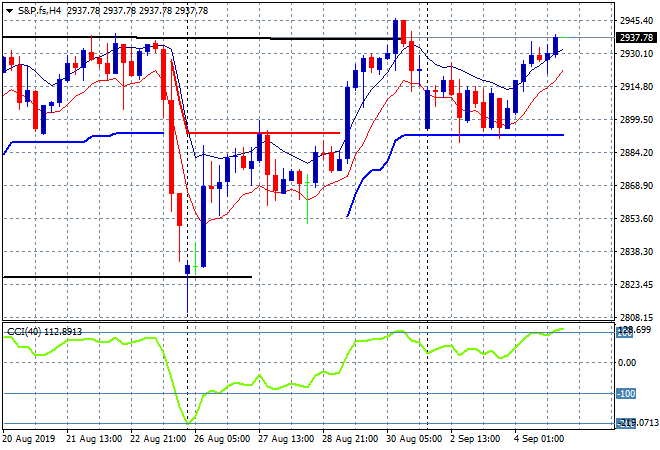This screenshot has height=450, width=660.
Task: Click the 4 Sep 01:00 time label
Action: pos(539,439)
